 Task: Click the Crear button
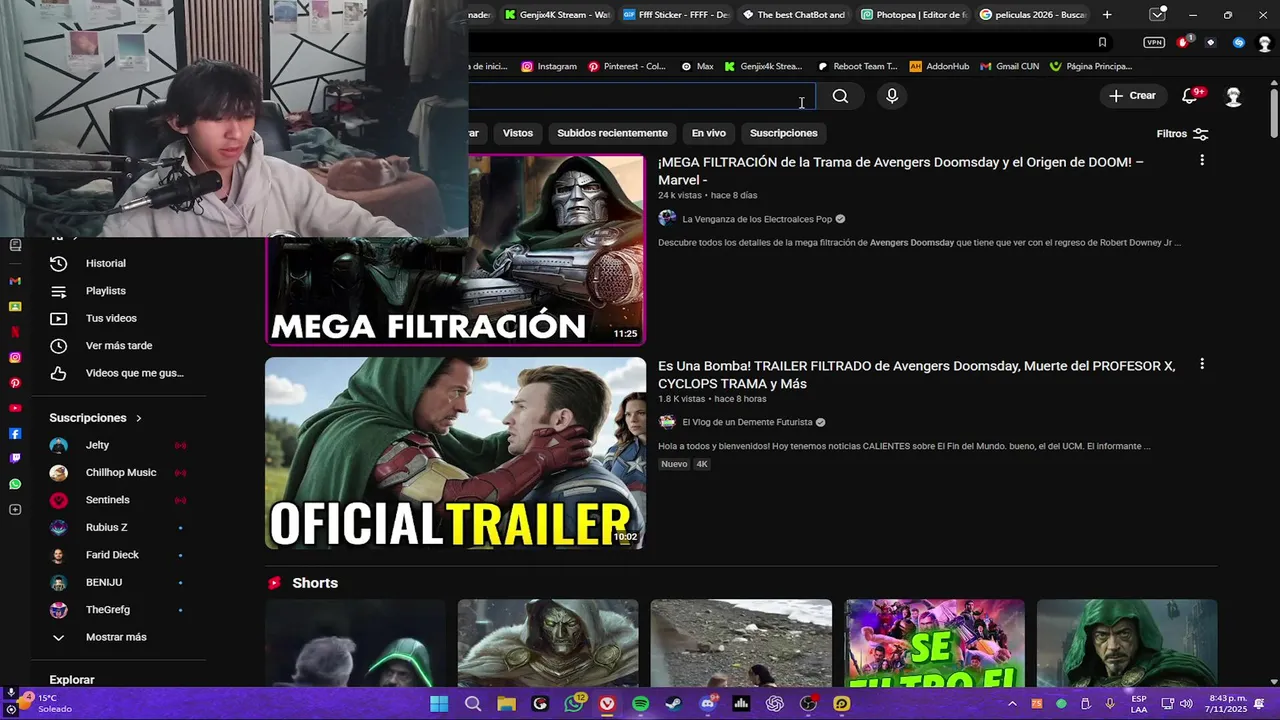pos(1132,96)
